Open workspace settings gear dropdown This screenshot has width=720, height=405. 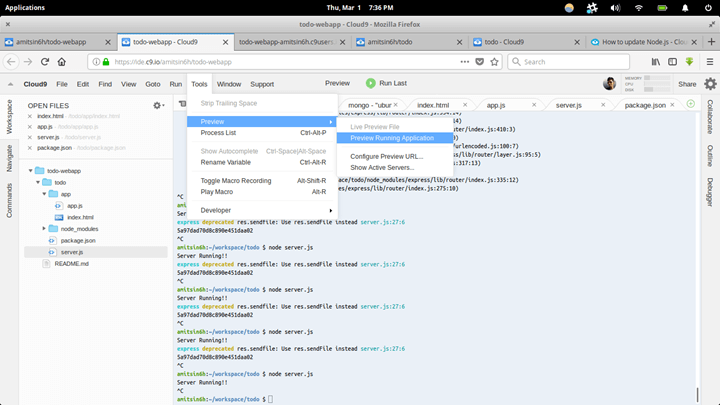[x=158, y=105]
